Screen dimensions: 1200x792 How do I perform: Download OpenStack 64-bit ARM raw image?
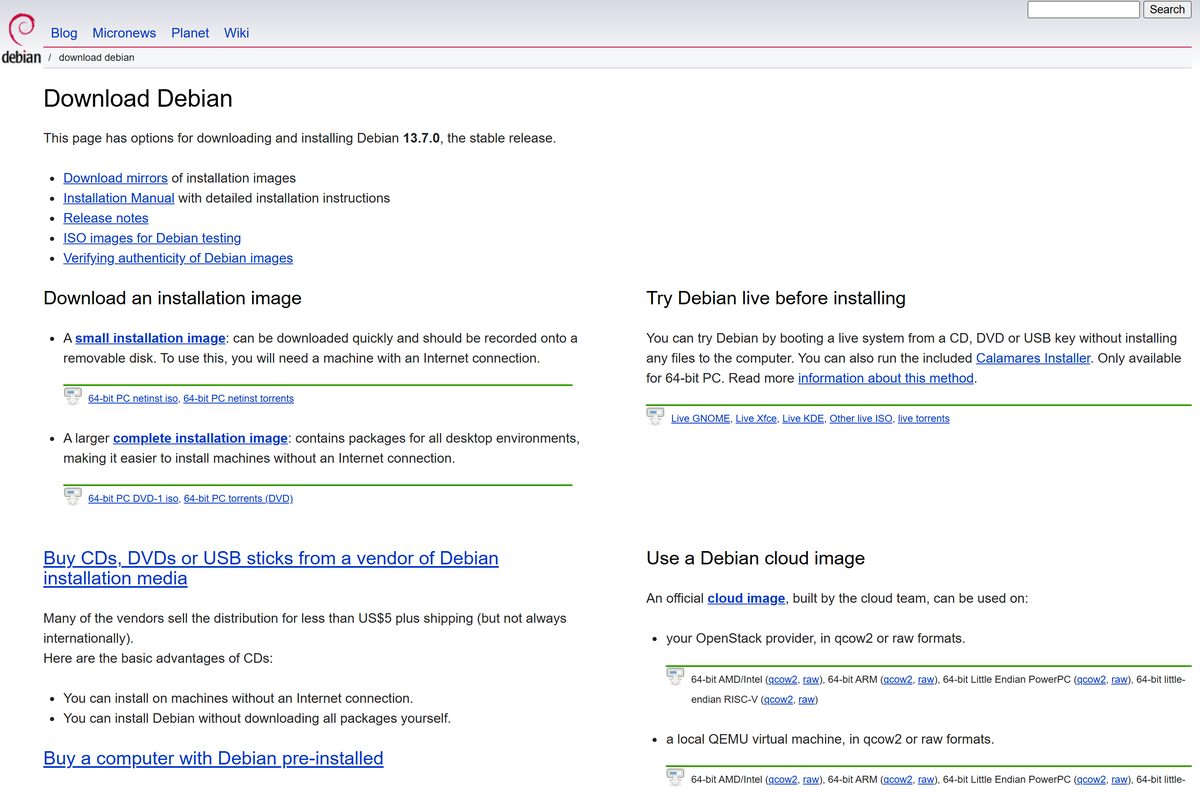click(926, 679)
